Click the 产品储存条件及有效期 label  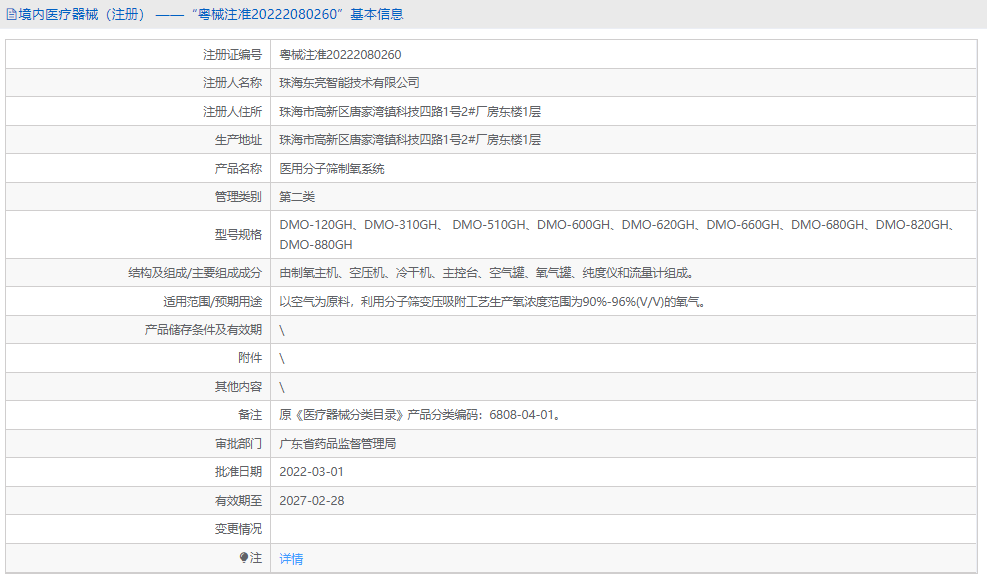pyautogui.click(x=203, y=330)
